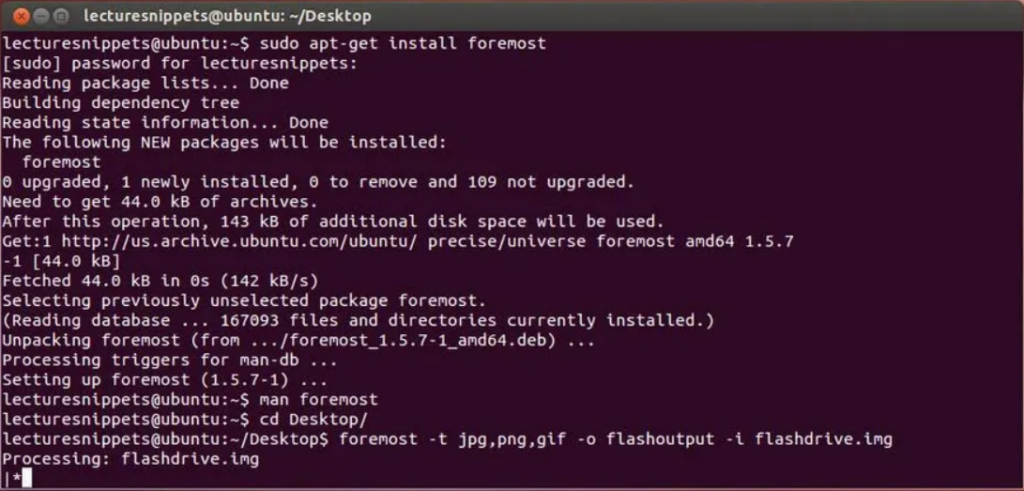The image size is (1024, 491).
Task: Close the terminal window with the red button
Action: 21,16
